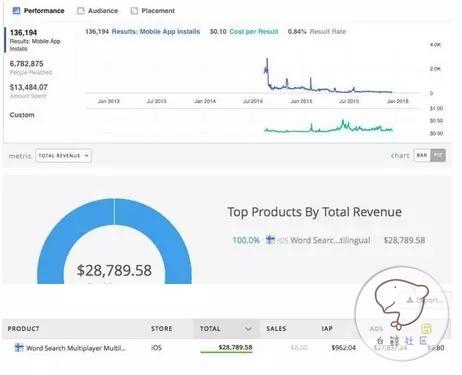
Task: Click the Audience tab icon
Action: pyautogui.click(x=81, y=11)
